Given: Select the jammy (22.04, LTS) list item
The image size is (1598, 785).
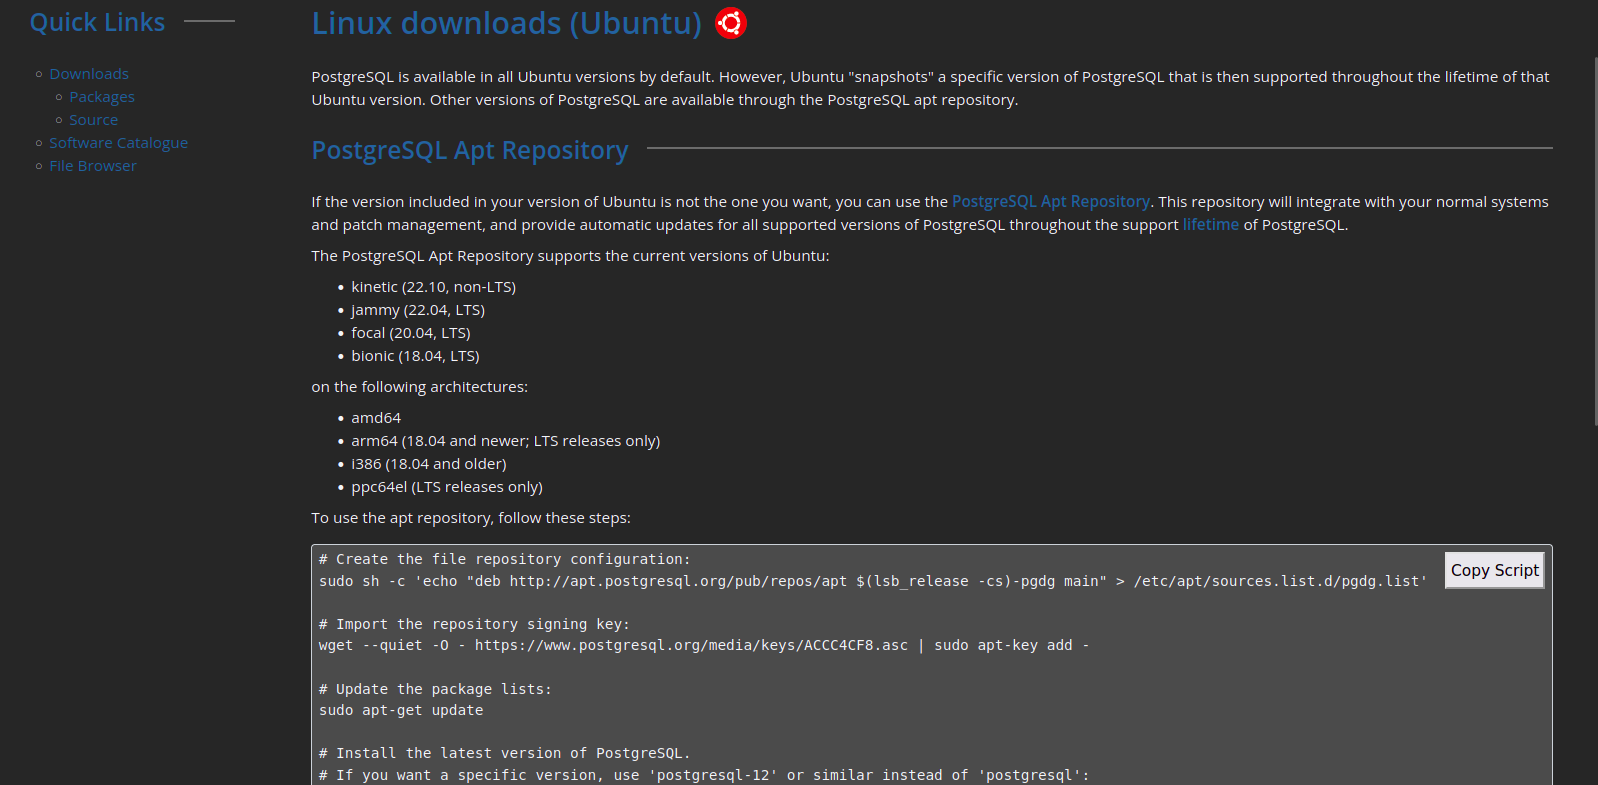Looking at the screenshot, I should (x=418, y=310).
